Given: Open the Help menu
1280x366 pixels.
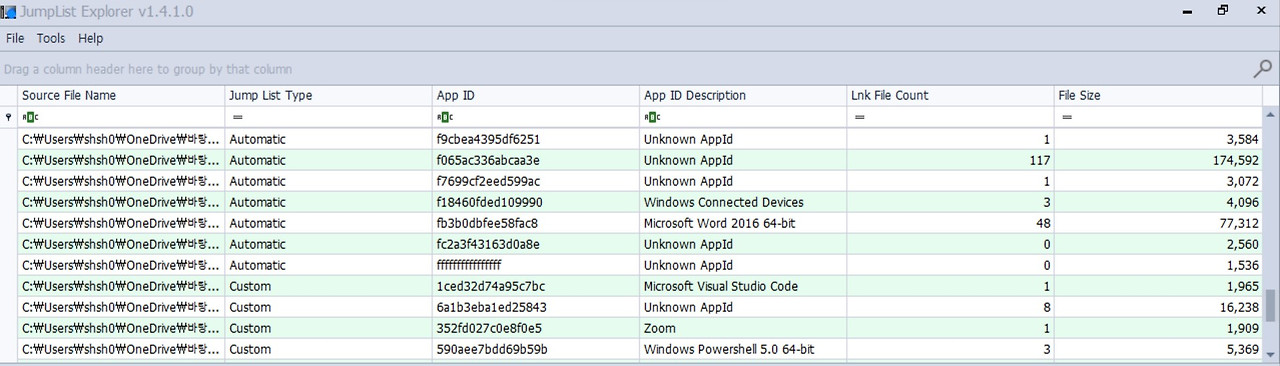Looking at the screenshot, I should point(91,38).
